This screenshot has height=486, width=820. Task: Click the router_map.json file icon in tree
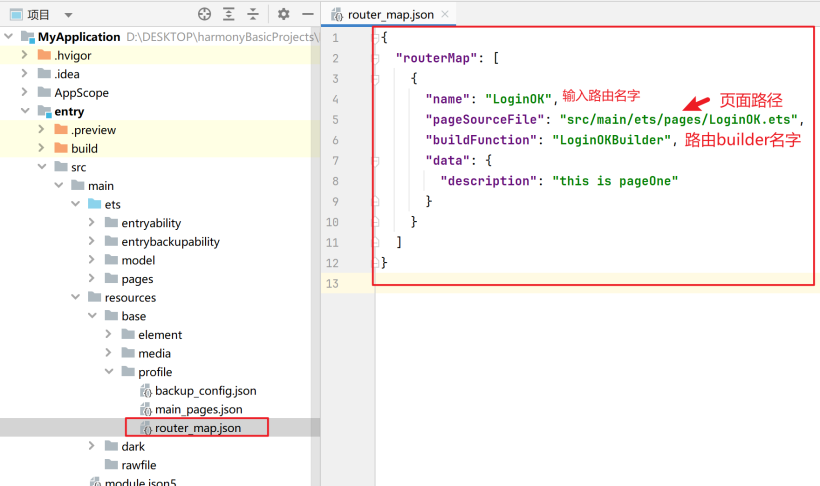146,428
